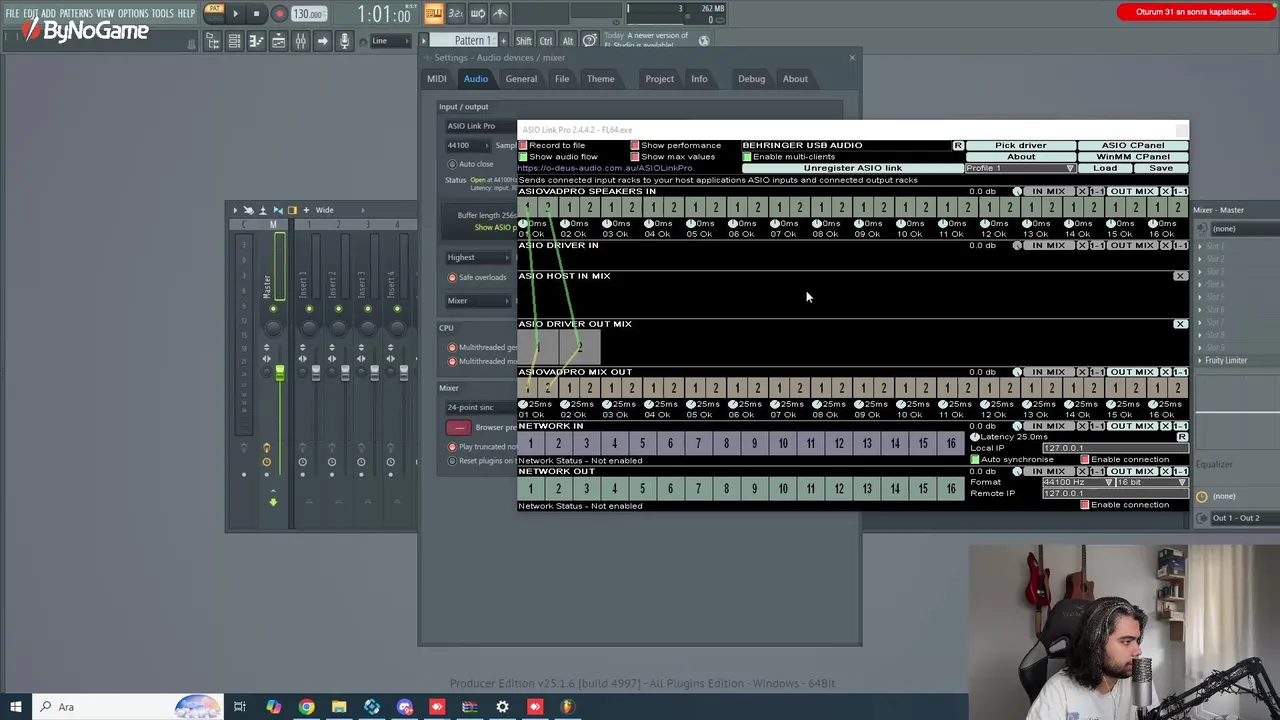Click the FL Studio stop button

coord(256,14)
